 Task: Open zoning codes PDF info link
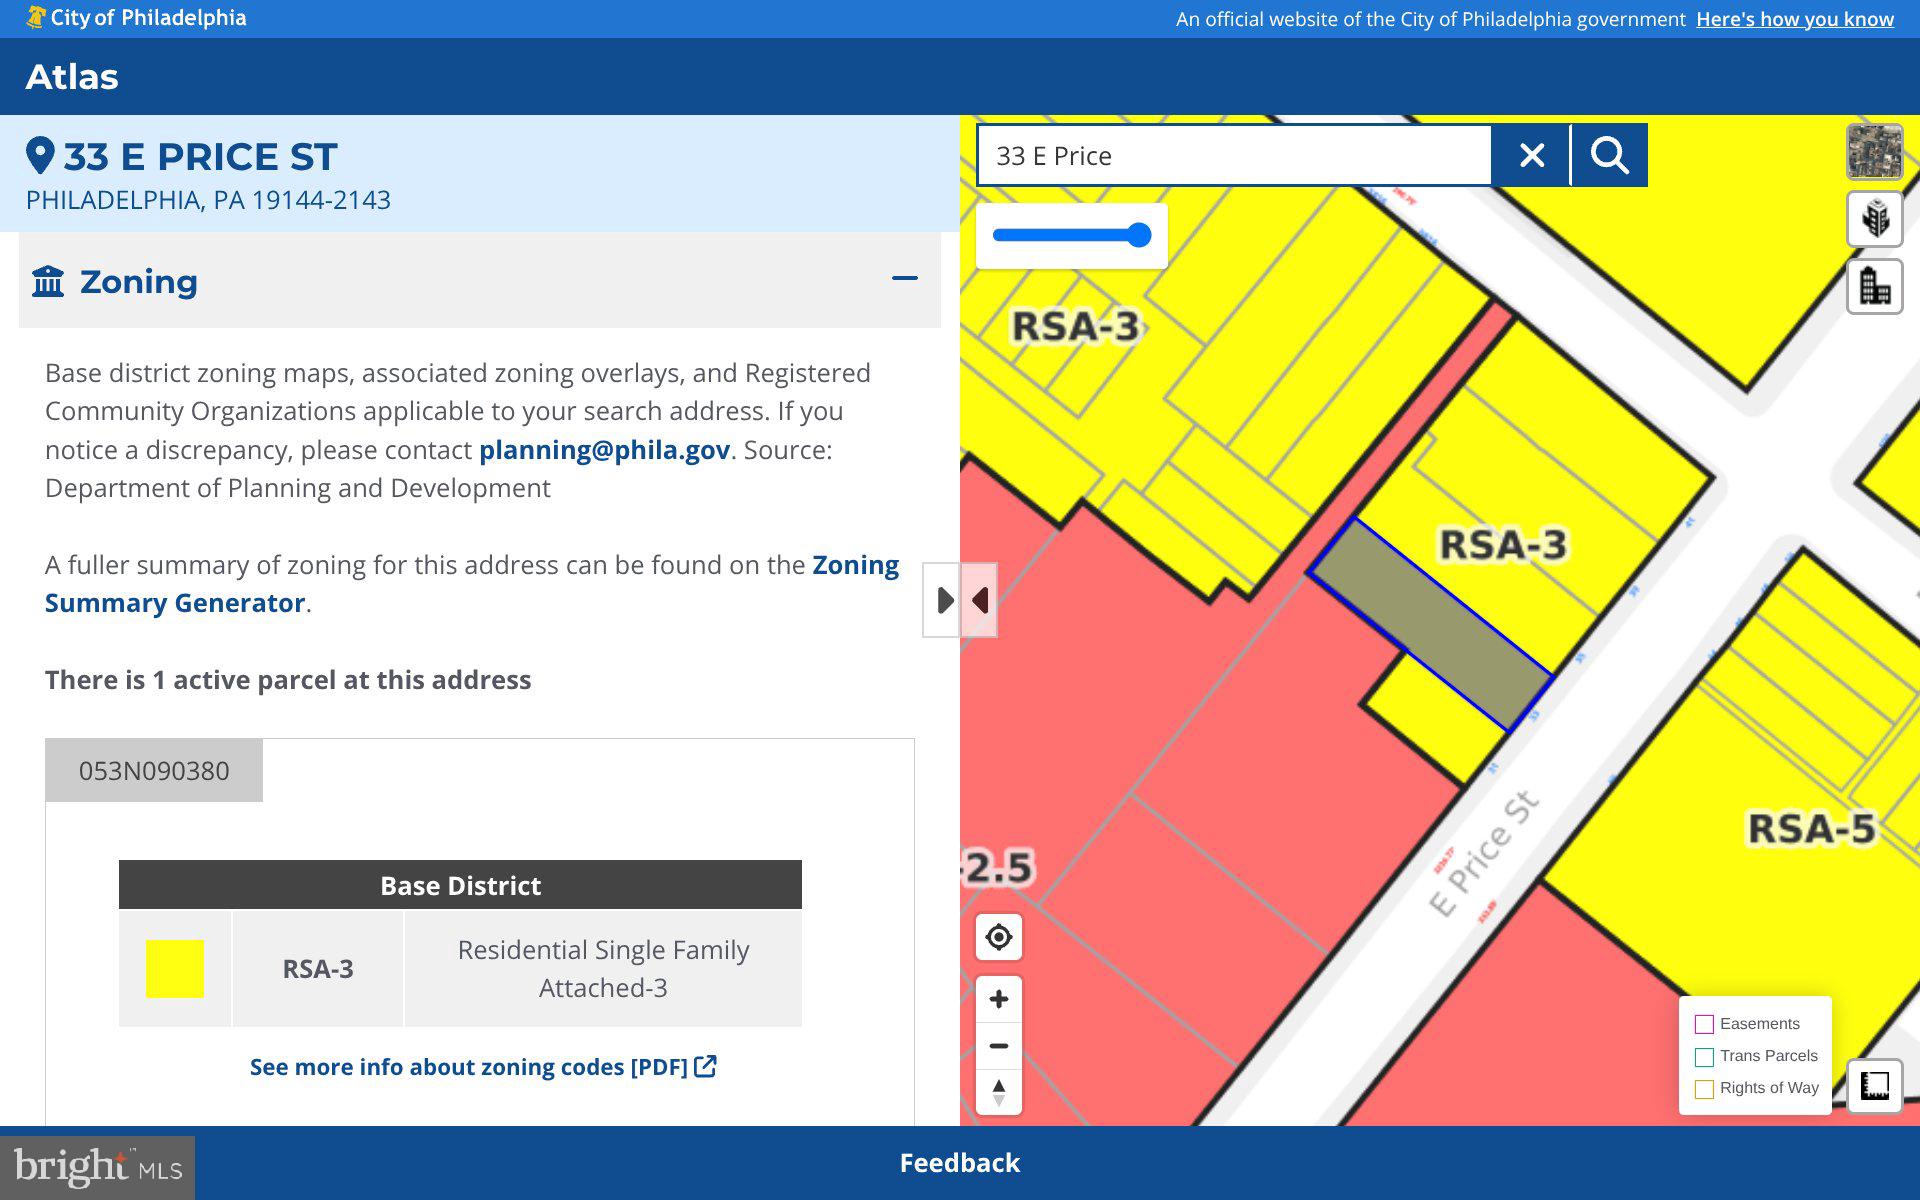483,1067
